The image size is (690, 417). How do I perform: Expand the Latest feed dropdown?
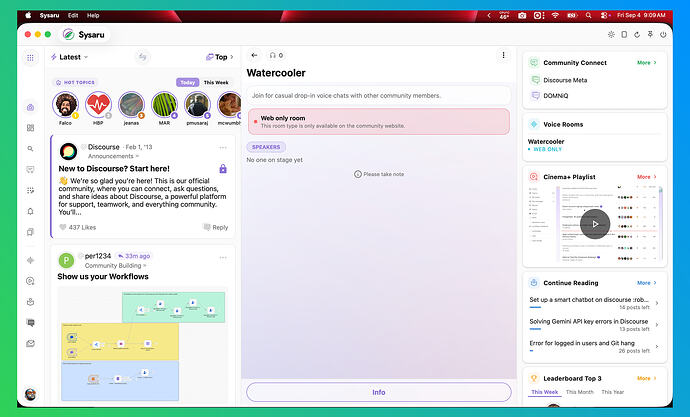click(x=86, y=57)
